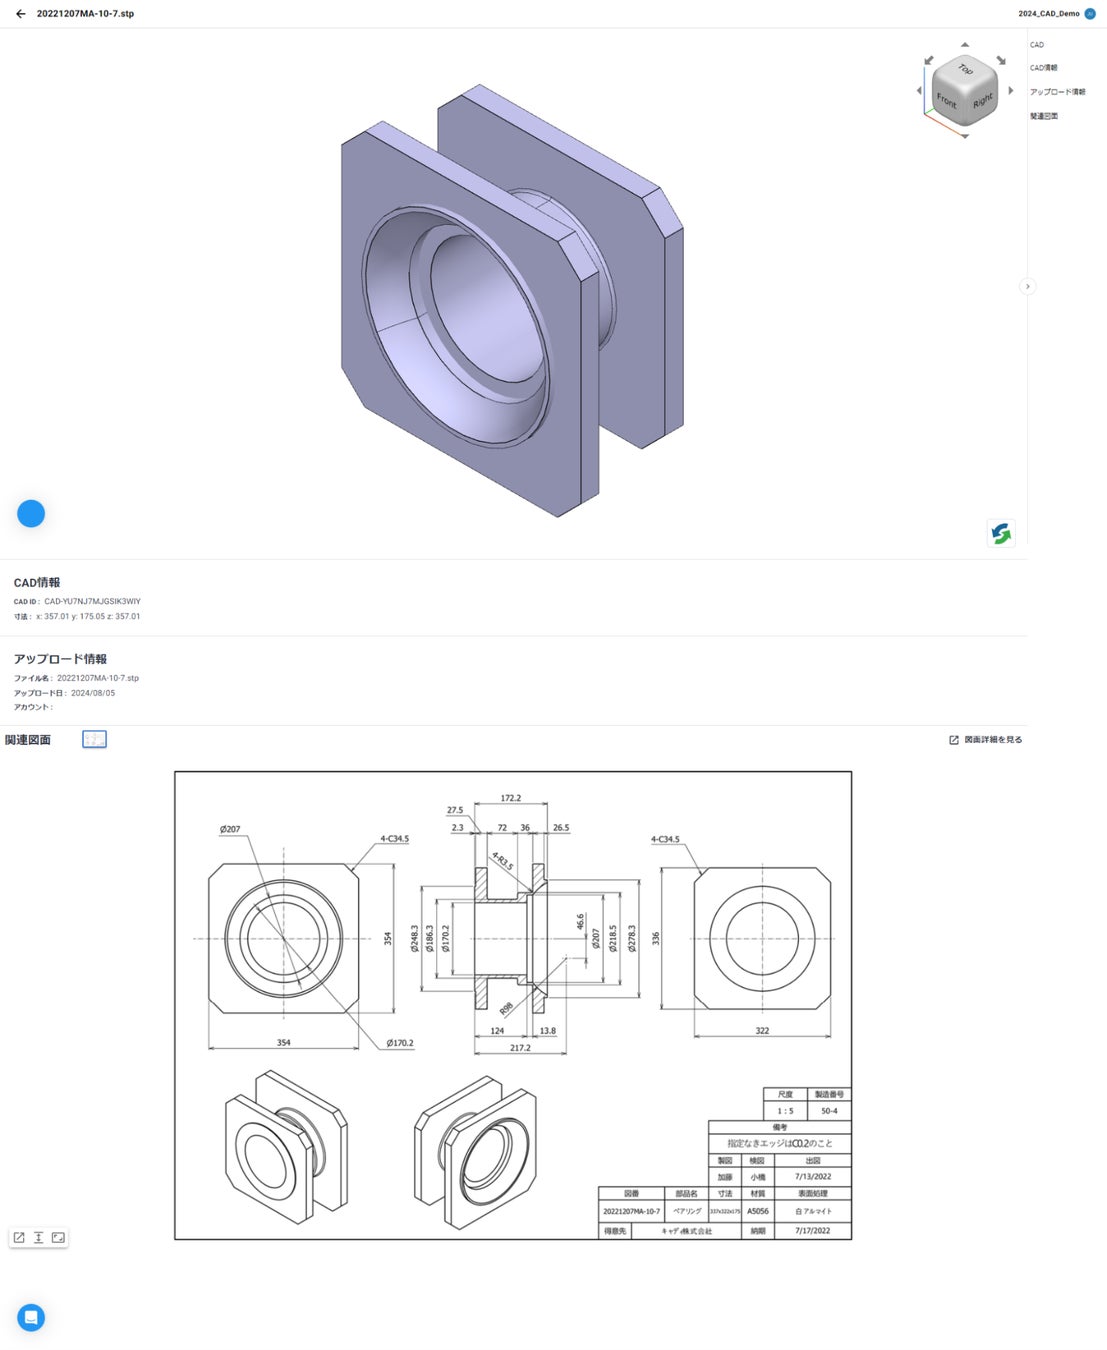
Task: Rotate view with cube's right arrow
Action: (x=1011, y=90)
